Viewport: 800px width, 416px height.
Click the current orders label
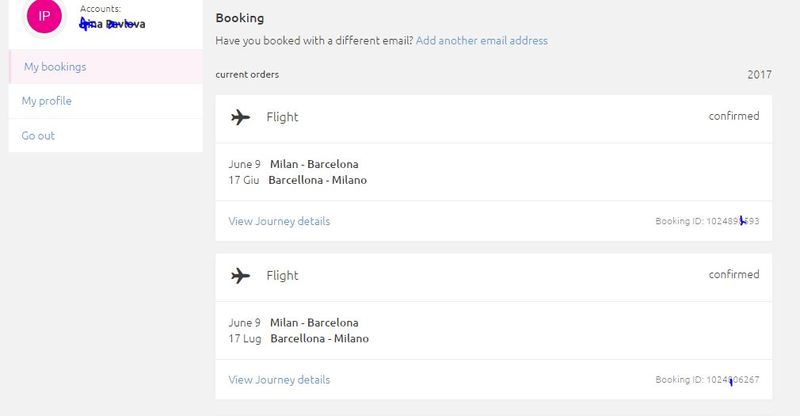coord(247,75)
